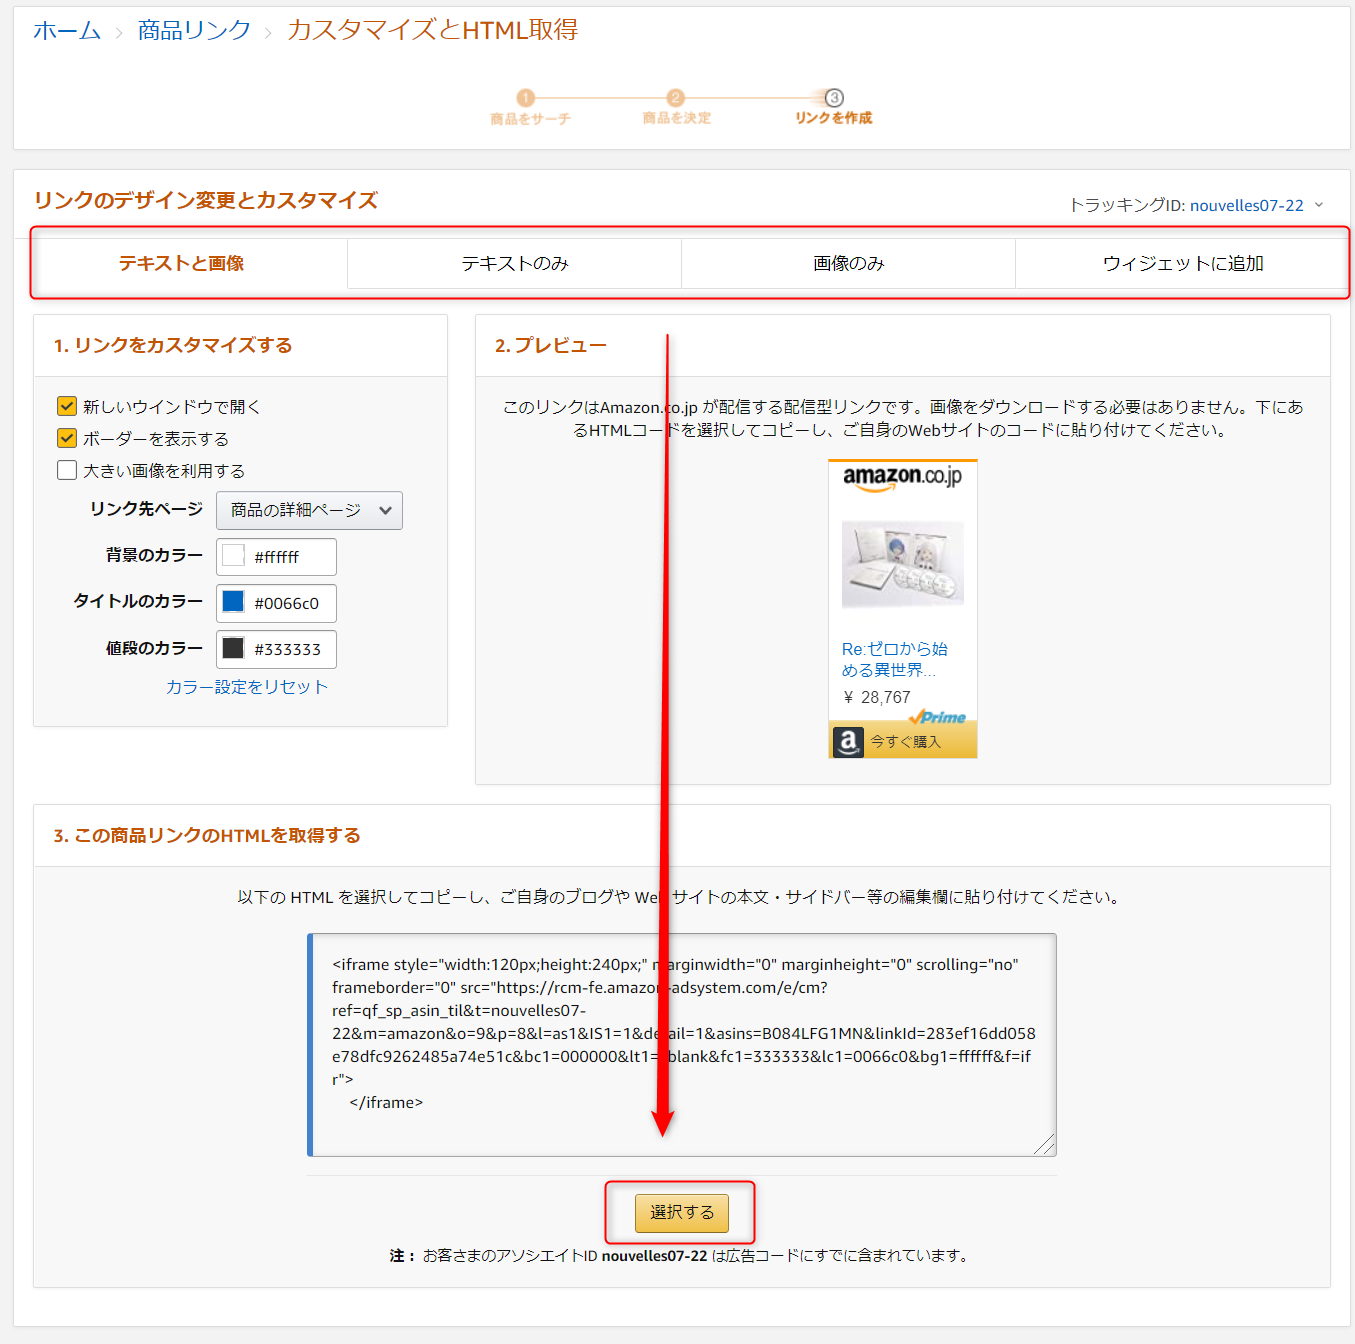Image resolution: width=1355 pixels, height=1344 pixels.
Task: Click 今すぐ購入 button in preview
Action: click(x=903, y=741)
